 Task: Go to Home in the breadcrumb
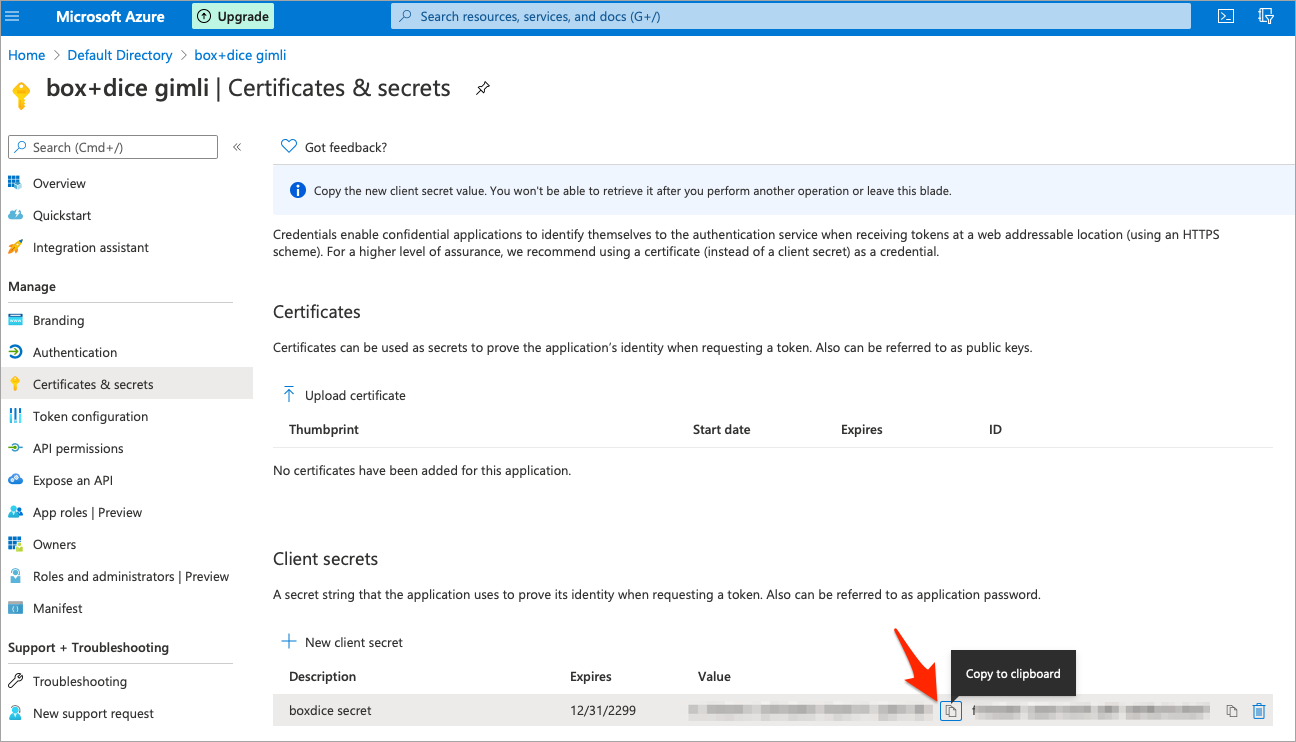point(27,55)
